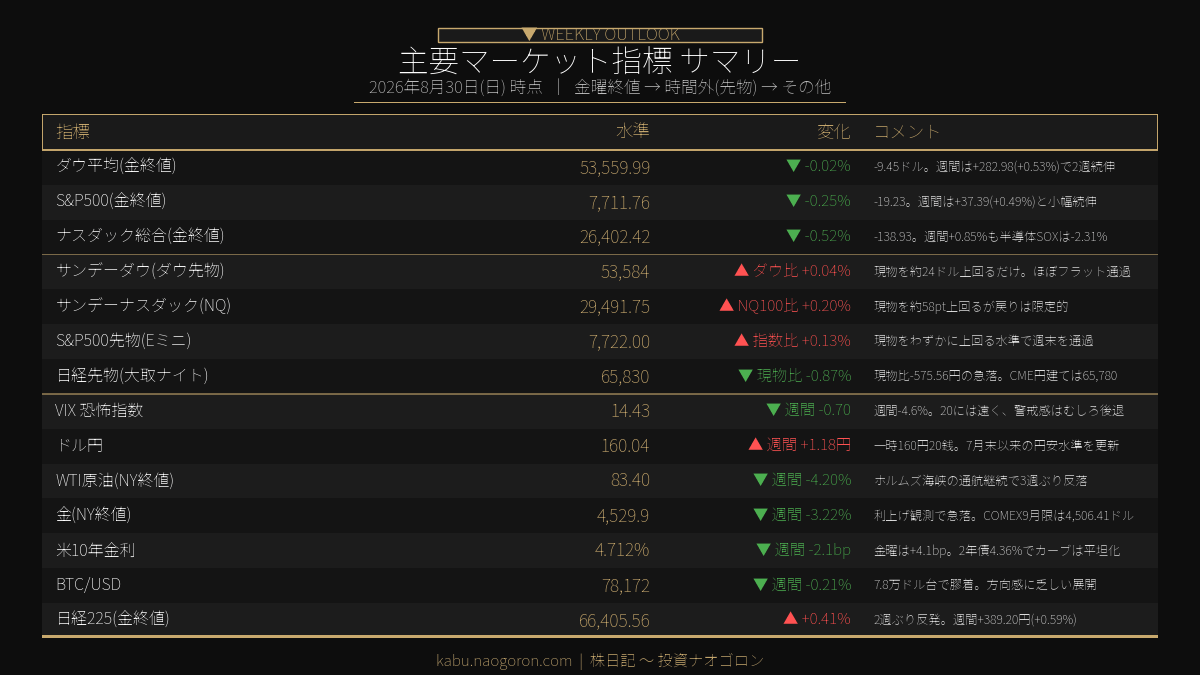Click the BTC/USD level 78,172

coord(626,584)
